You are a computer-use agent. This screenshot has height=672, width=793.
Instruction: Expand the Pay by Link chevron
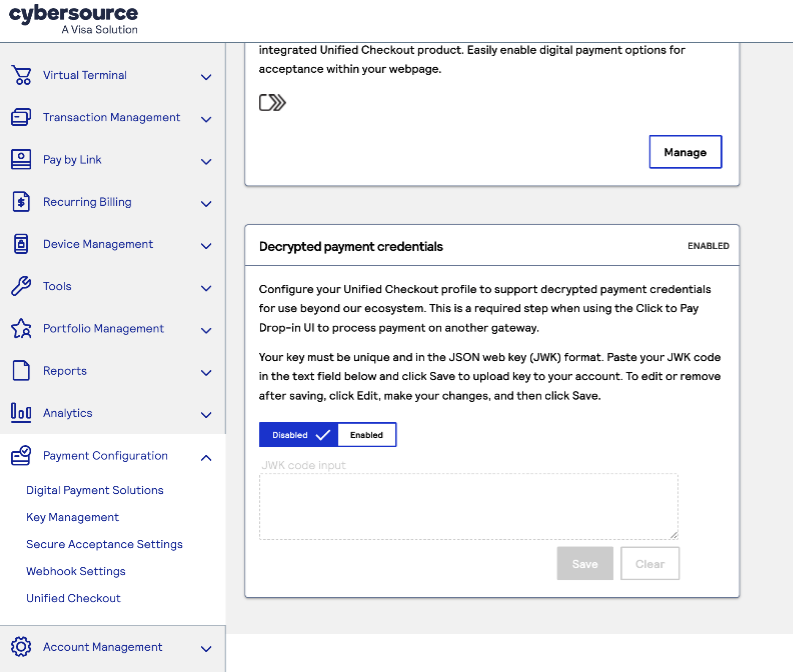pyautogui.click(x=206, y=161)
